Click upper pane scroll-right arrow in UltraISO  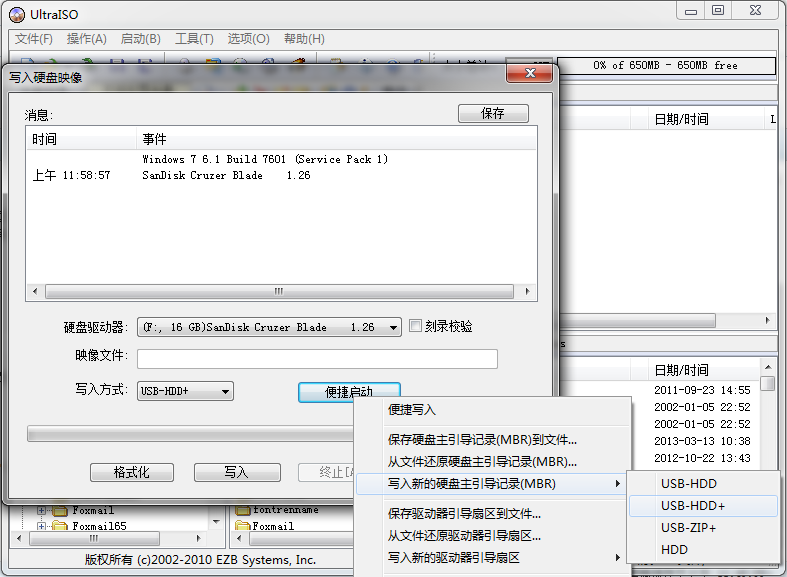(767, 320)
